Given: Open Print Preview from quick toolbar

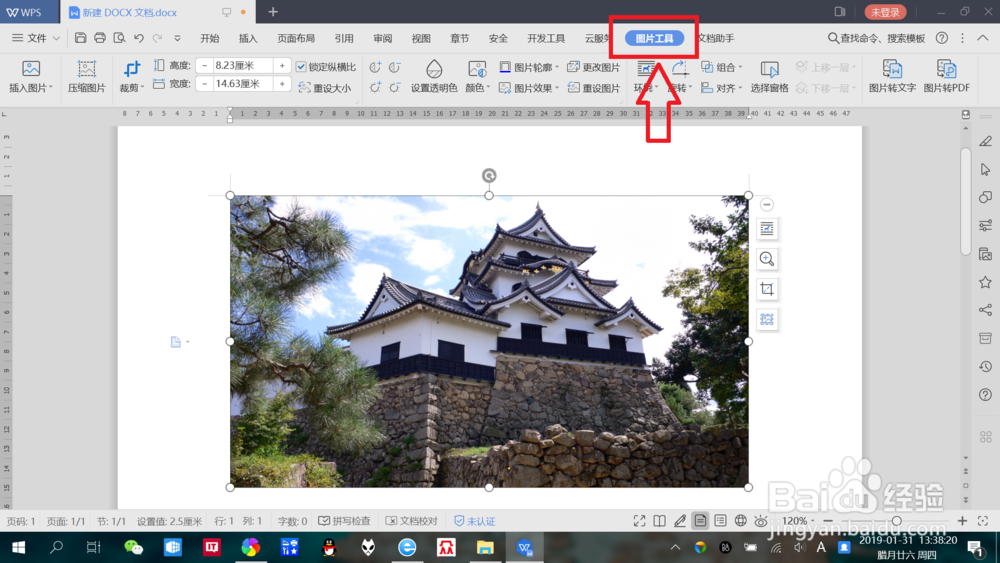Looking at the screenshot, I should (x=119, y=38).
